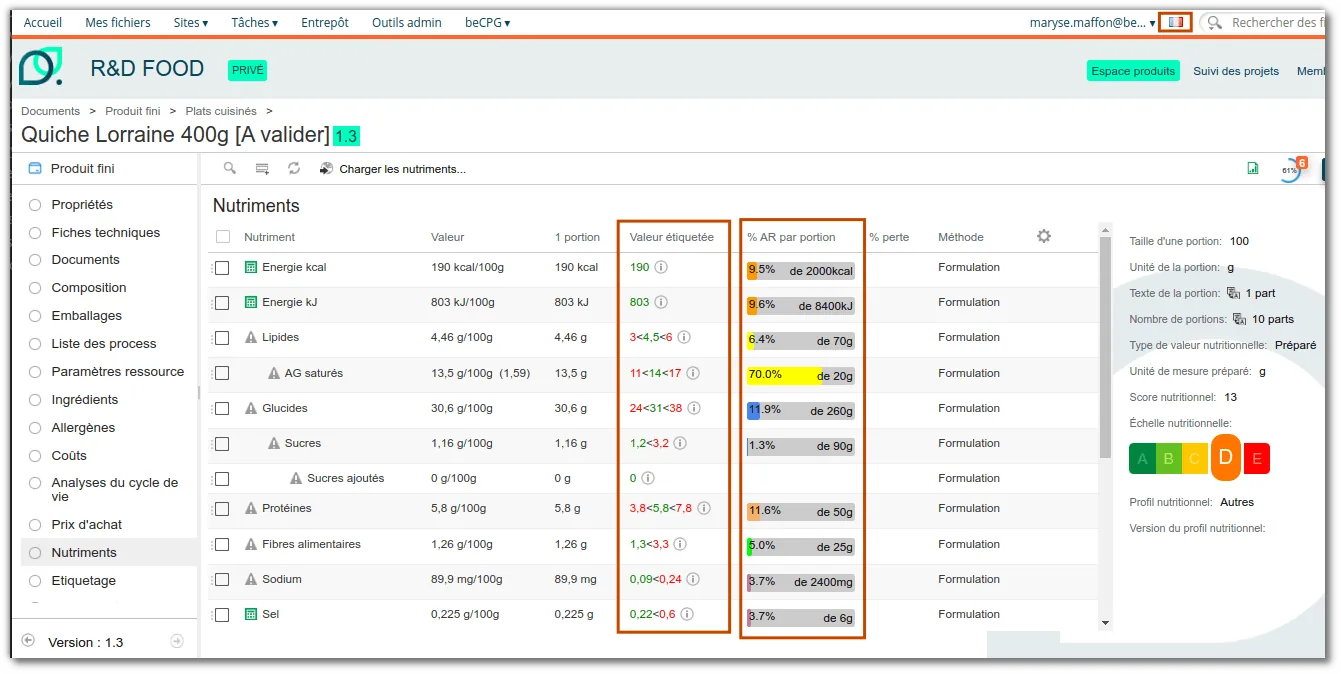Click info icon next to Energie kcal value 190
1341x674 pixels.
tap(661, 267)
